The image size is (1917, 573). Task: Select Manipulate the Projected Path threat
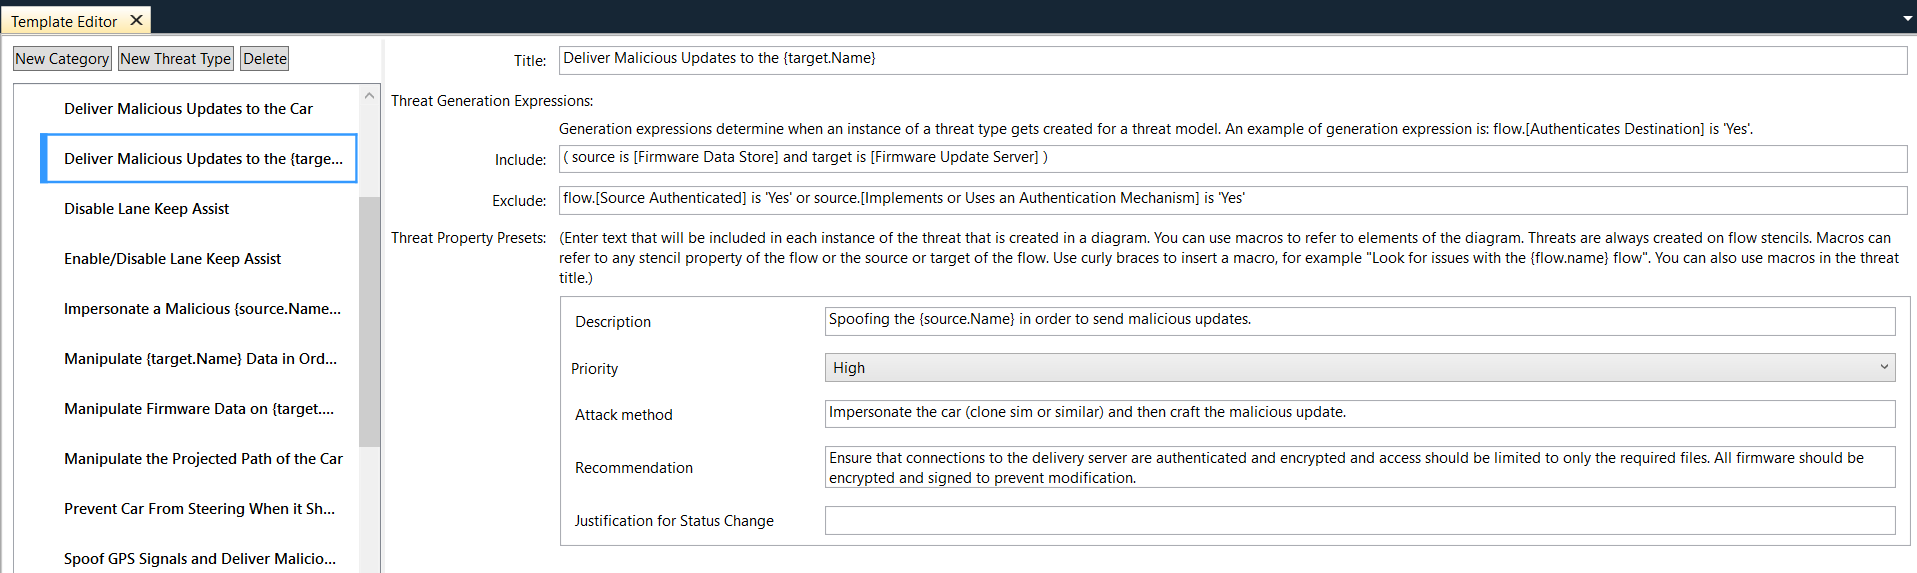[x=203, y=459]
